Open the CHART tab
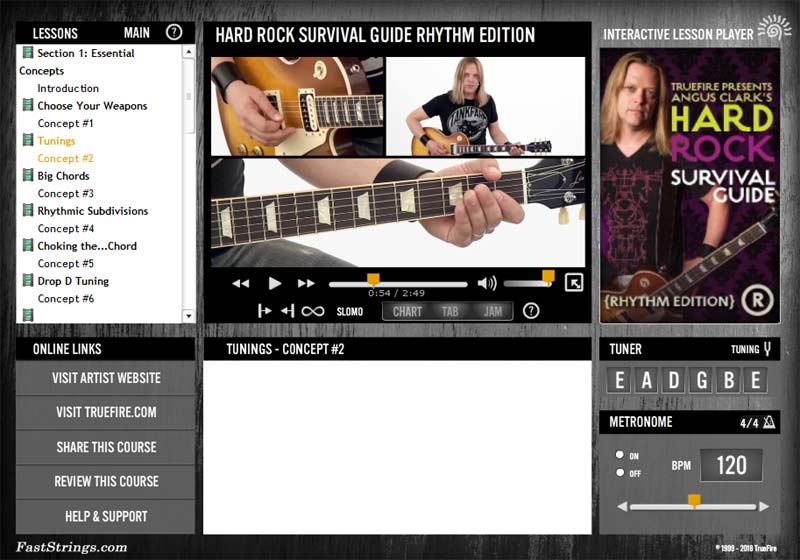This screenshot has width=800, height=560. (407, 312)
